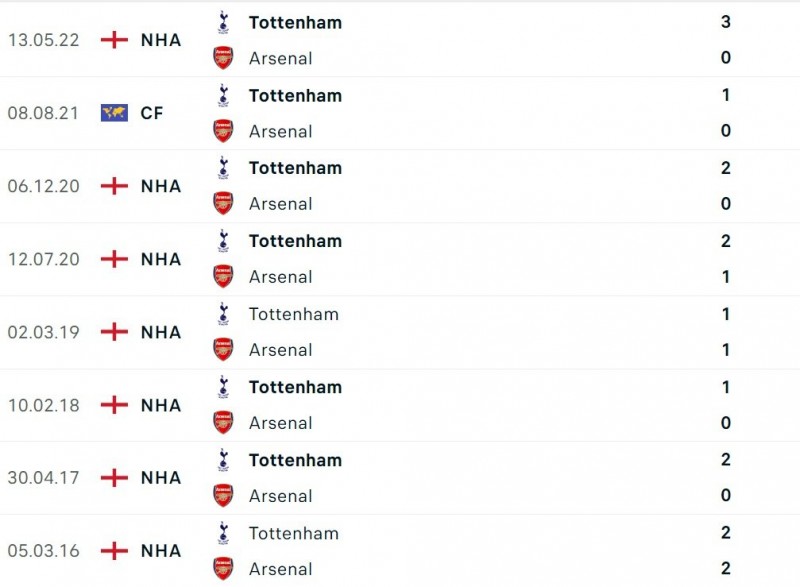Click England flag in 06.12.20 row
Viewport: 800px width, 587px height.
[x=115, y=186]
